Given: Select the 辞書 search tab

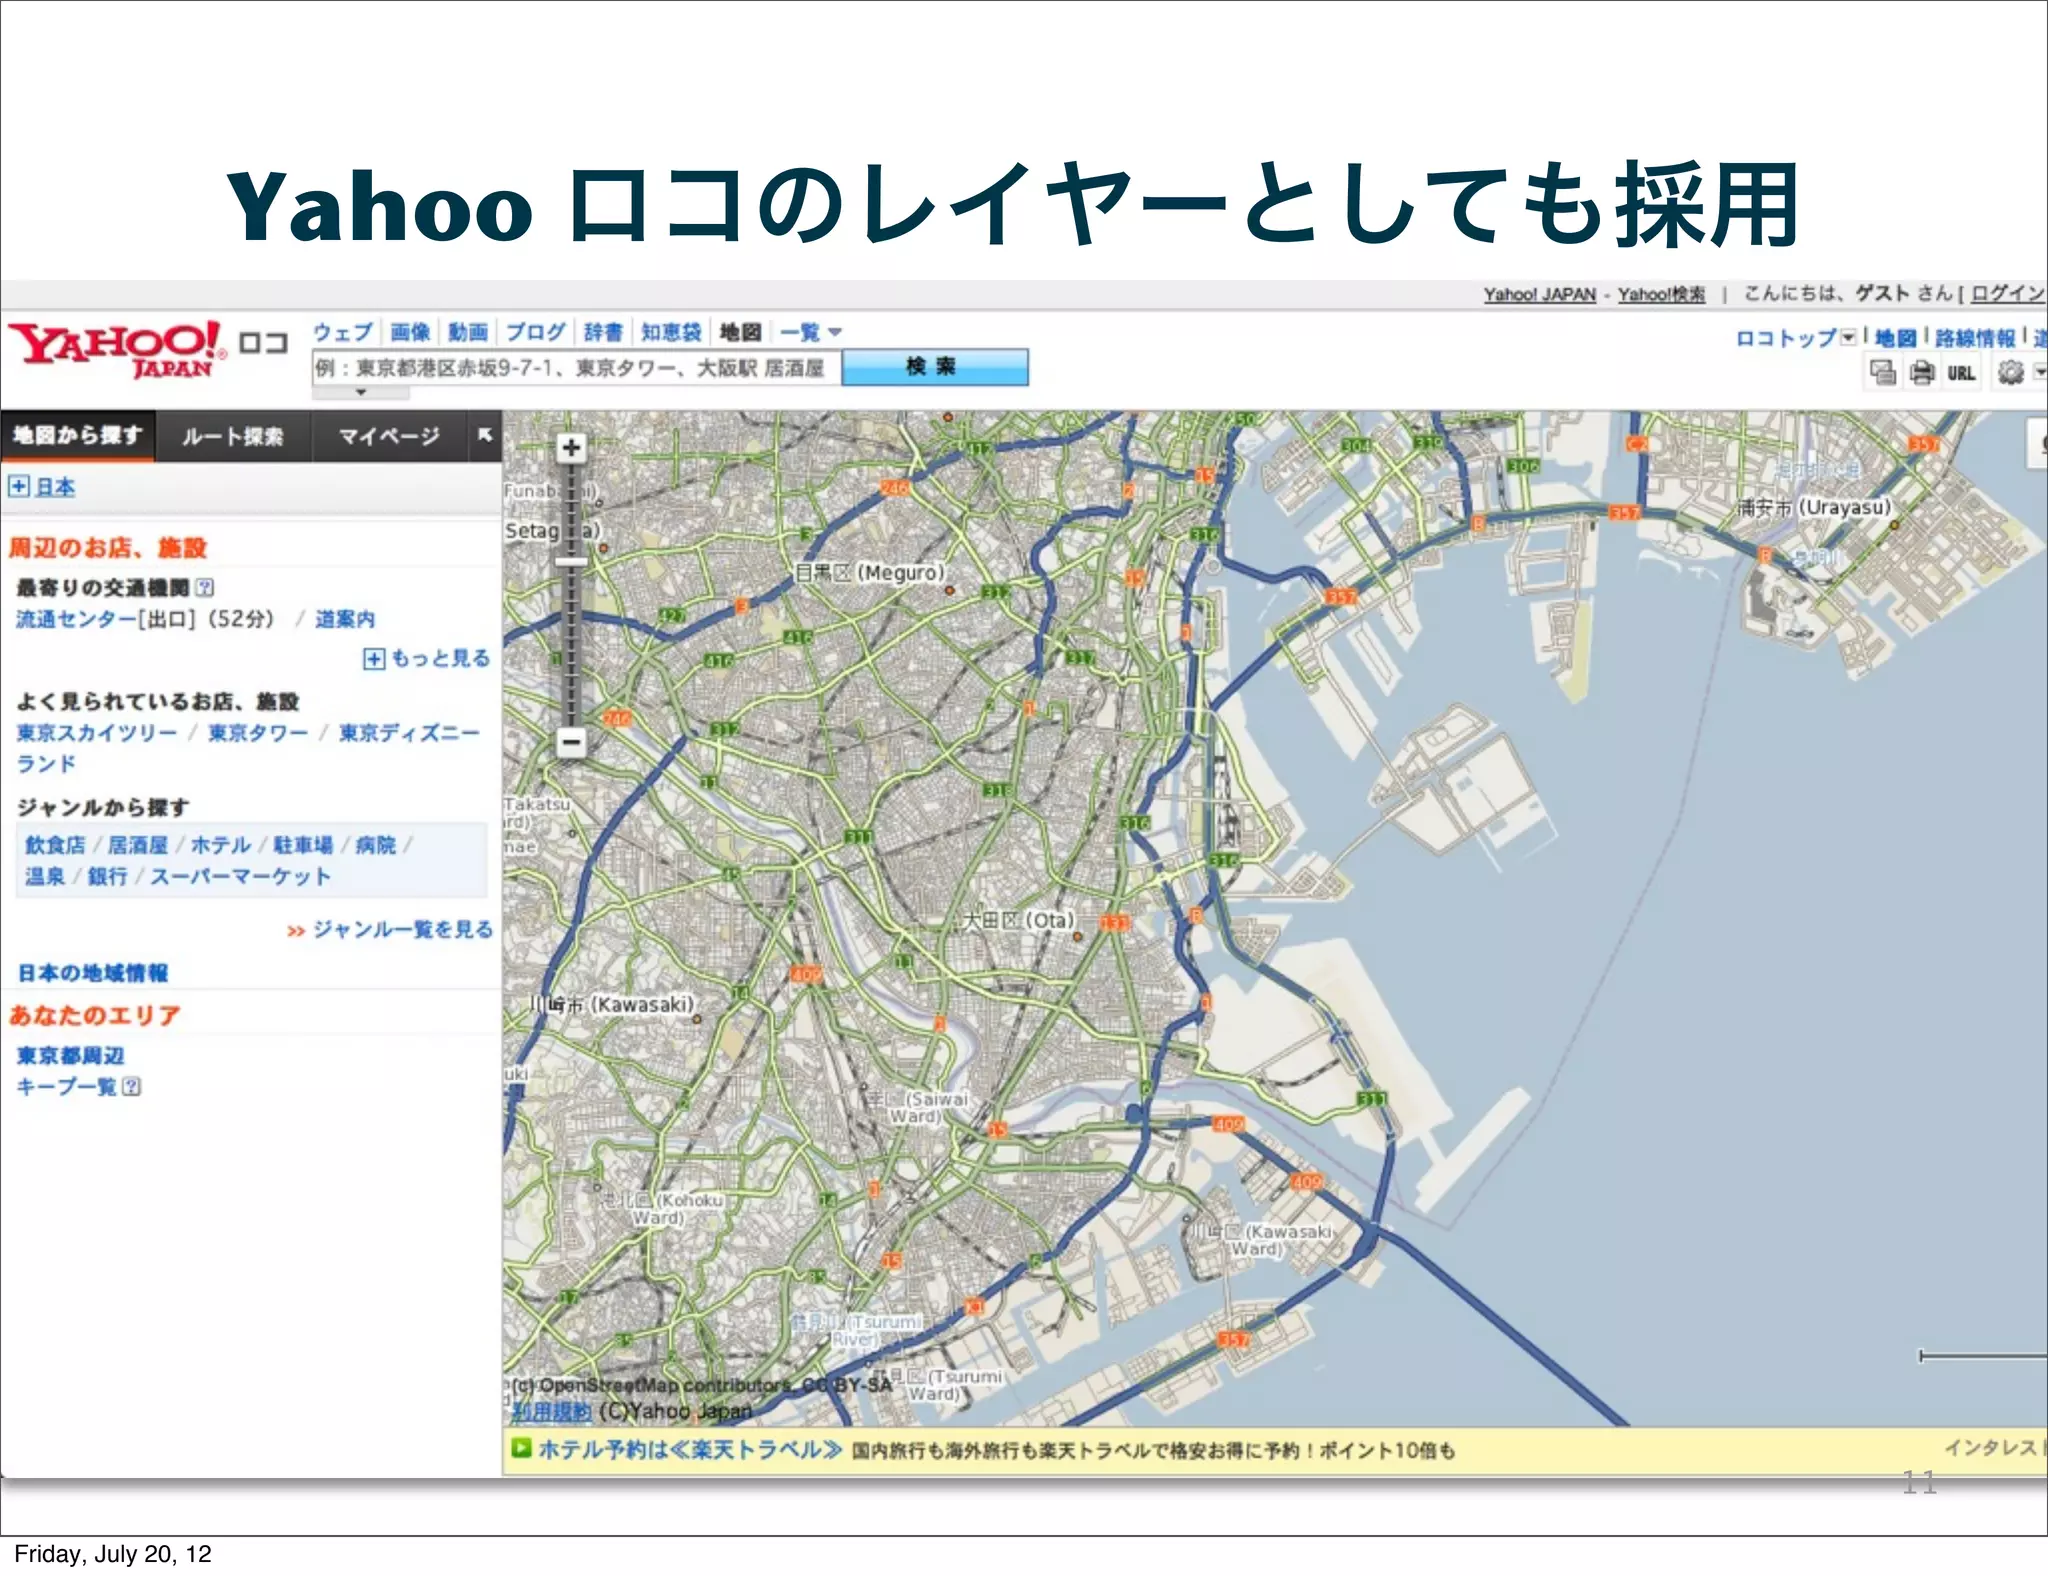Looking at the screenshot, I should tap(602, 332).
